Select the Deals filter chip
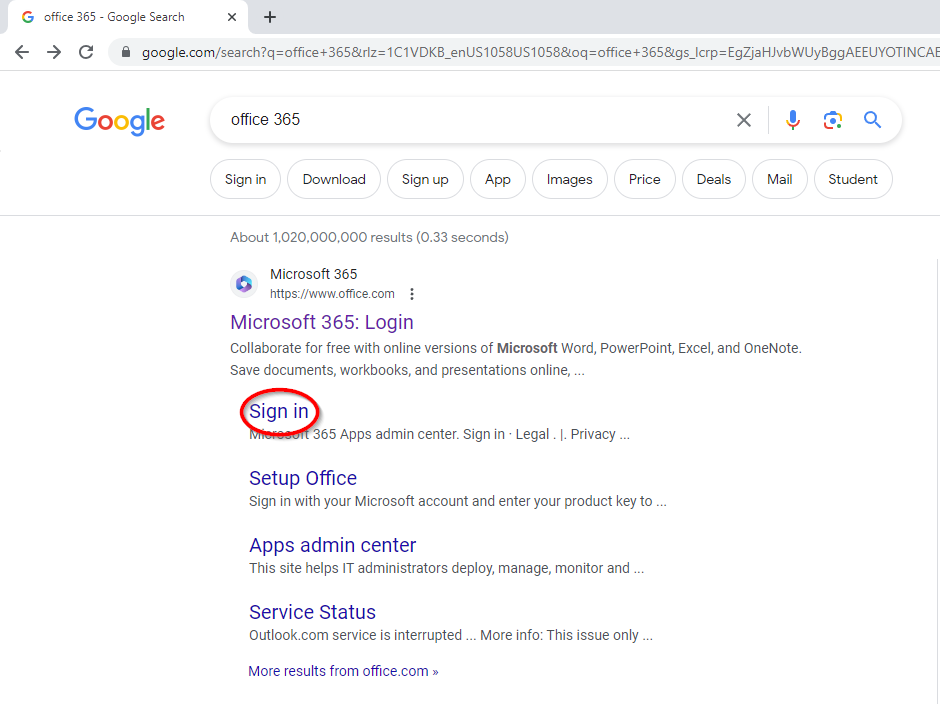This screenshot has width=940, height=704. click(x=713, y=179)
